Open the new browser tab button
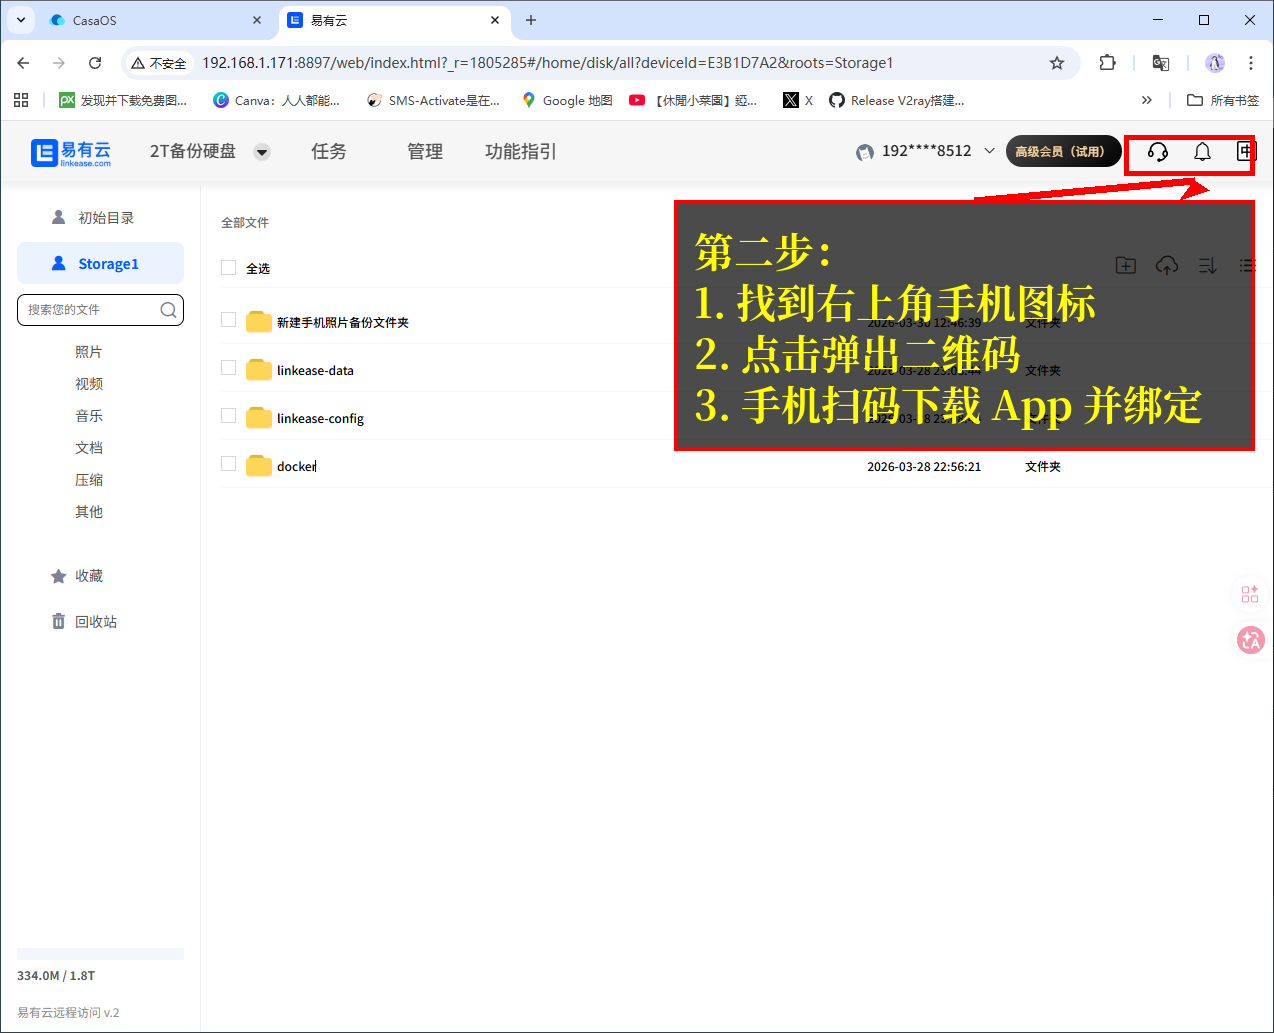This screenshot has width=1274, height=1033. 531,20
